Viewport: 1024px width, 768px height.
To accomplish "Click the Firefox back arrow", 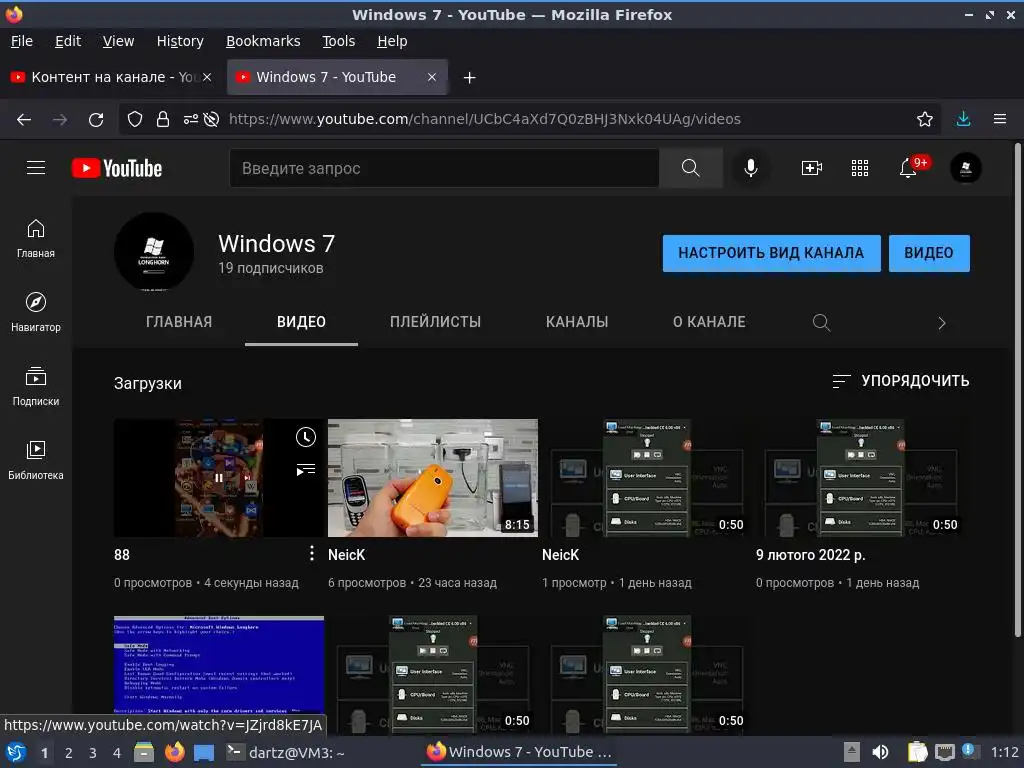I will tap(24, 119).
